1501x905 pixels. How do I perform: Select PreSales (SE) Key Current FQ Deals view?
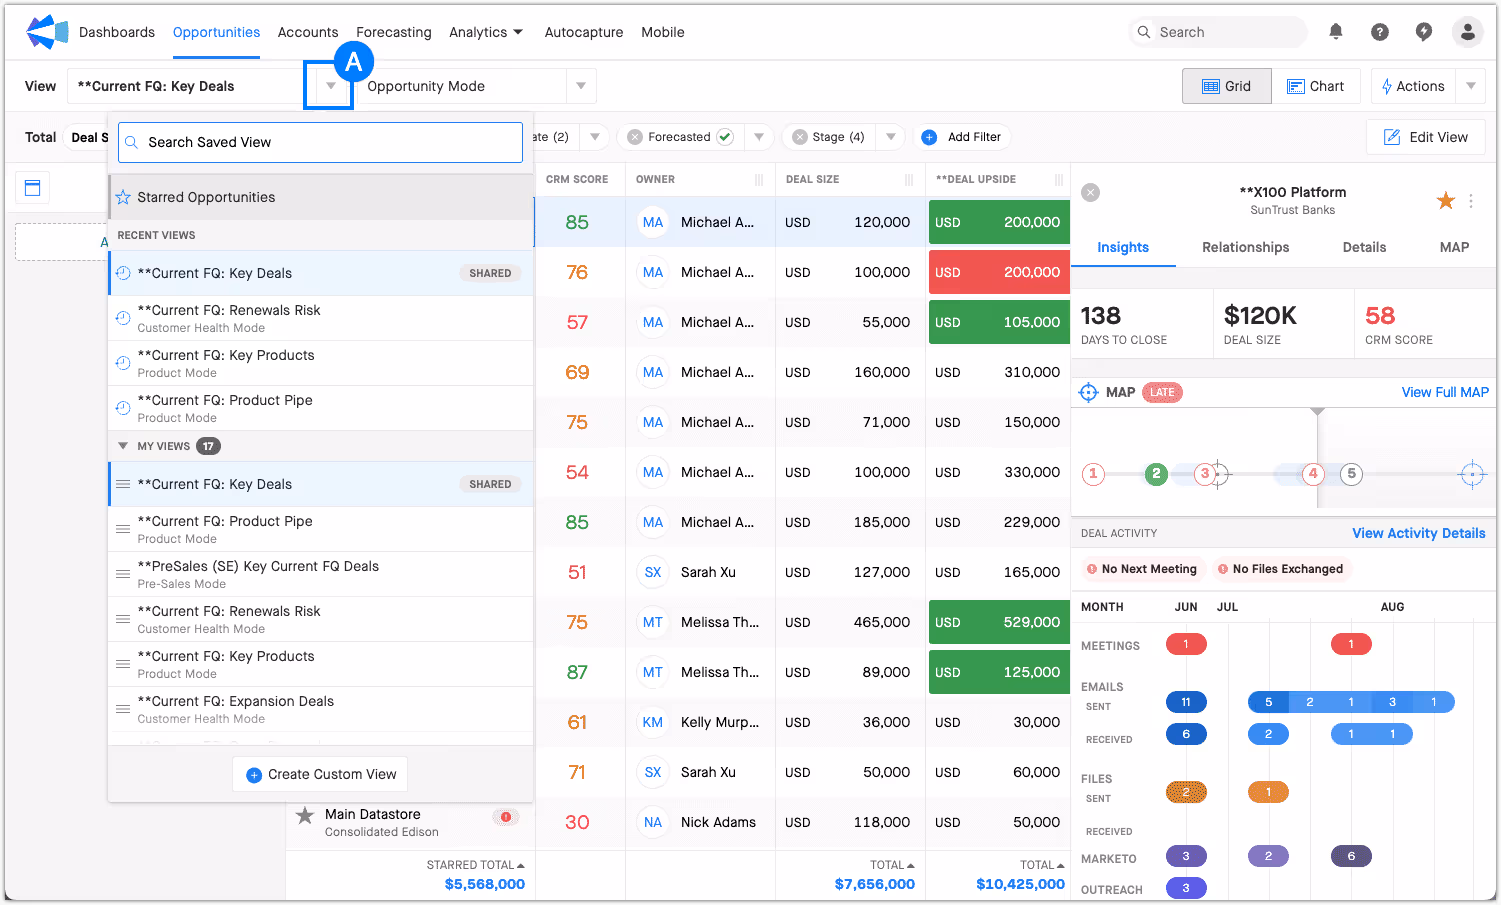(320, 574)
